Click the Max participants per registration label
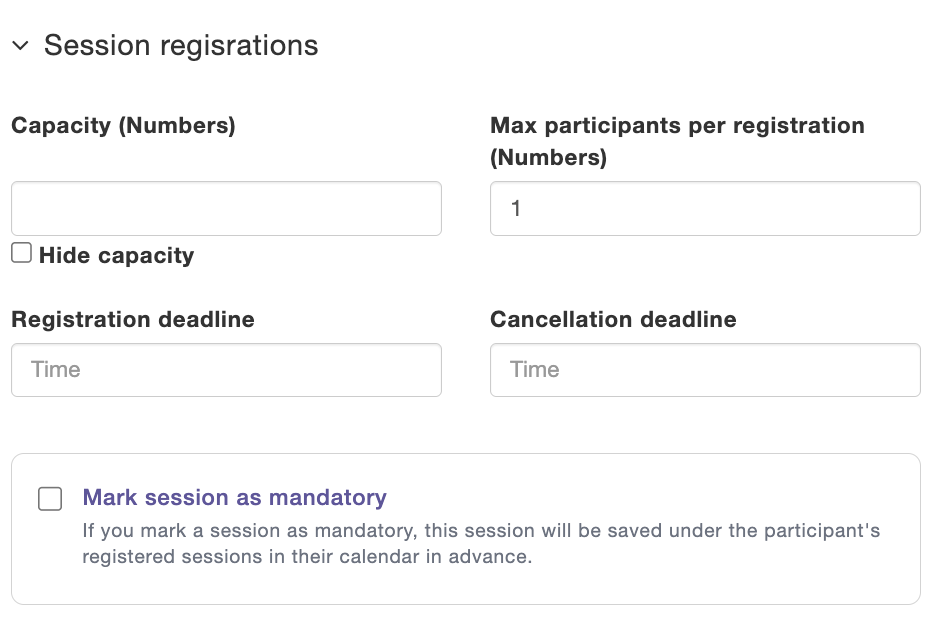Screen dimensions: 942x622 (x=677, y=141)
